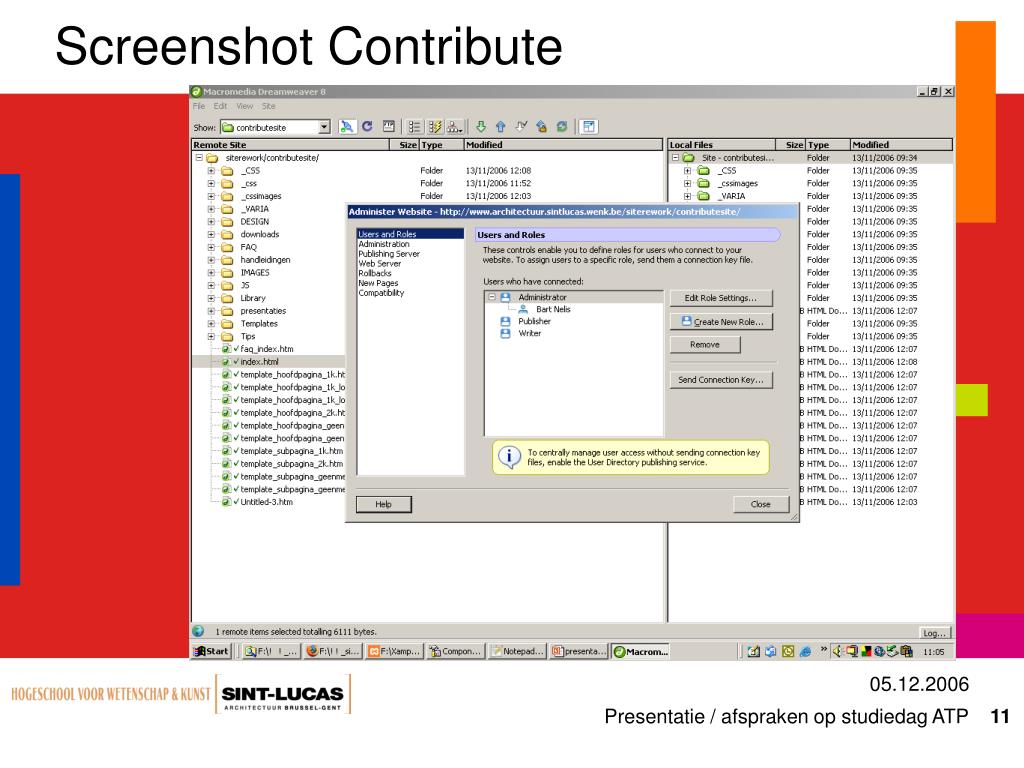Expand the downloads folder
Viewport: 1024px width, 768px height.
coord(211,234)
